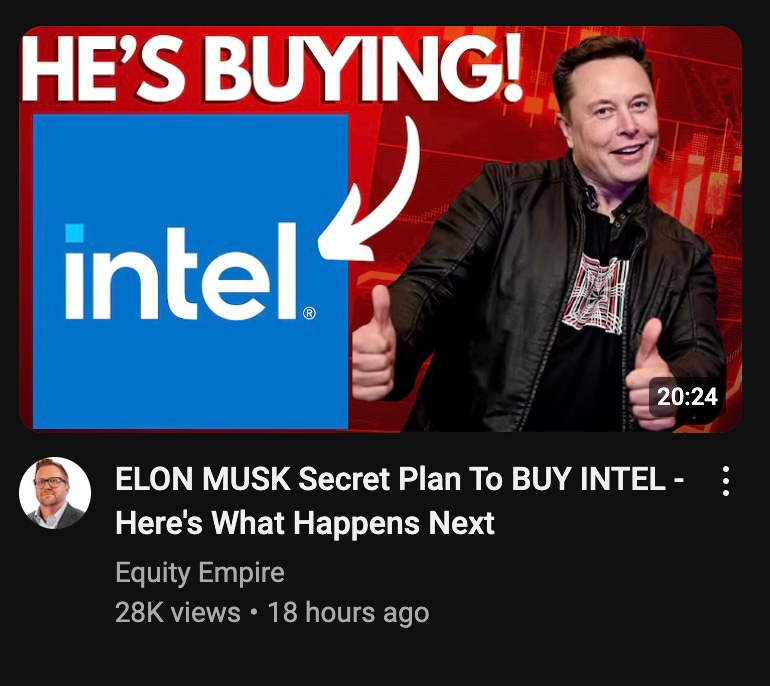Viewport: 770px width, 686px height.
Task: Click the Here's What Happens Next title line
Action: click(x=305, y=522)
